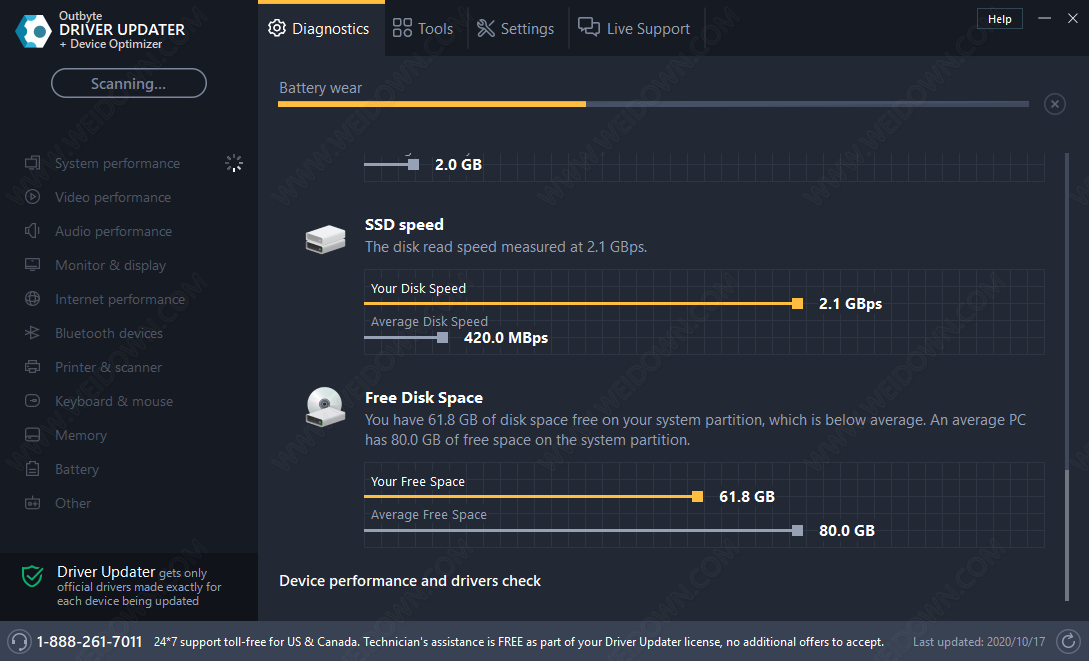
Task: Click the 1-888-261-7011 support phone number
Action: pos(90,642)
